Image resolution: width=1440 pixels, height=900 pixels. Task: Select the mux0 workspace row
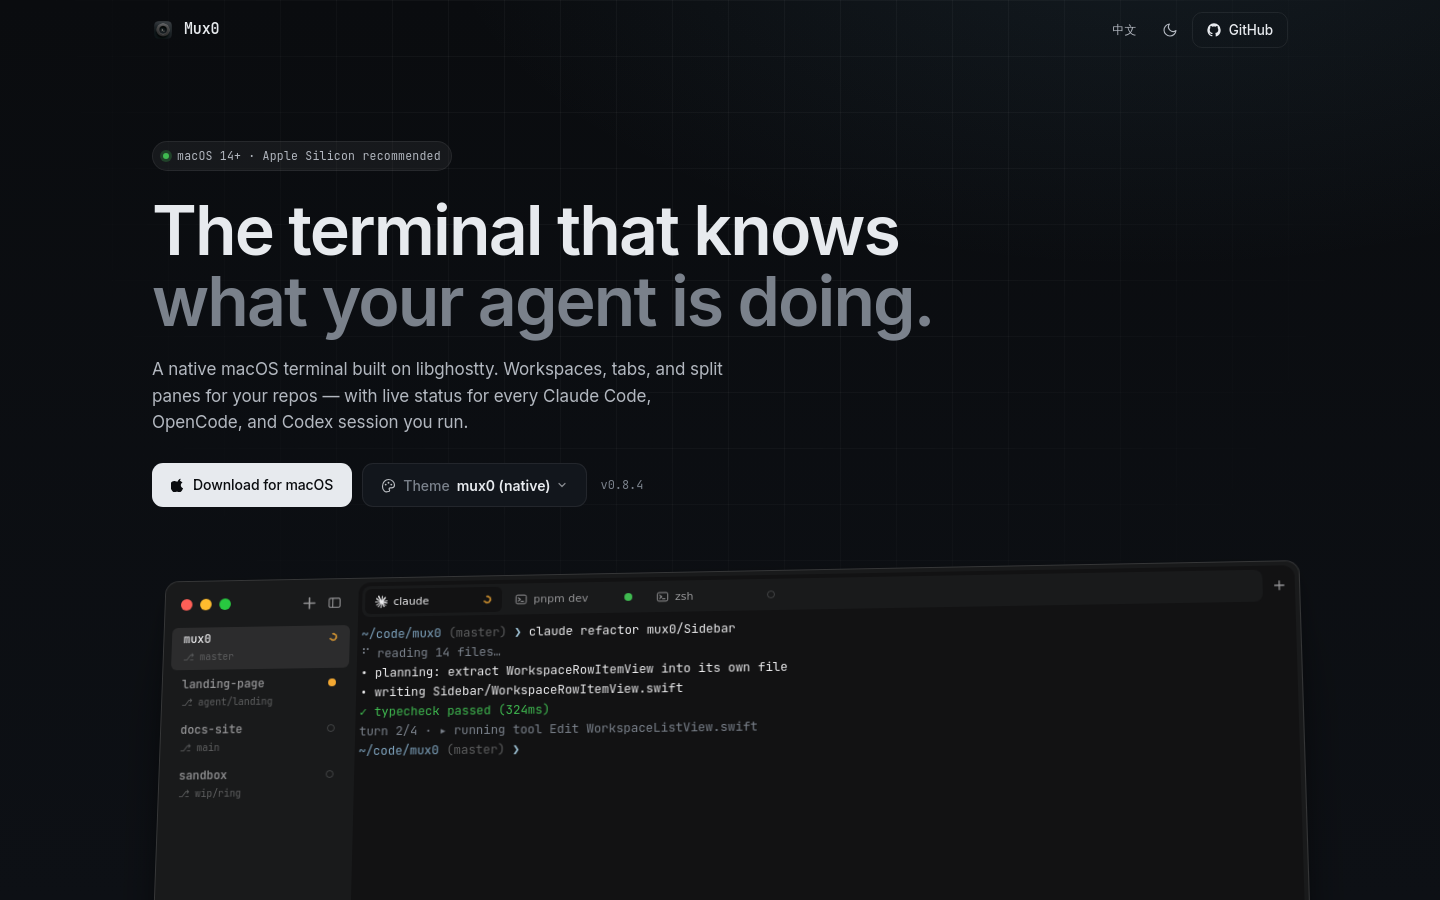pos(260,647)
